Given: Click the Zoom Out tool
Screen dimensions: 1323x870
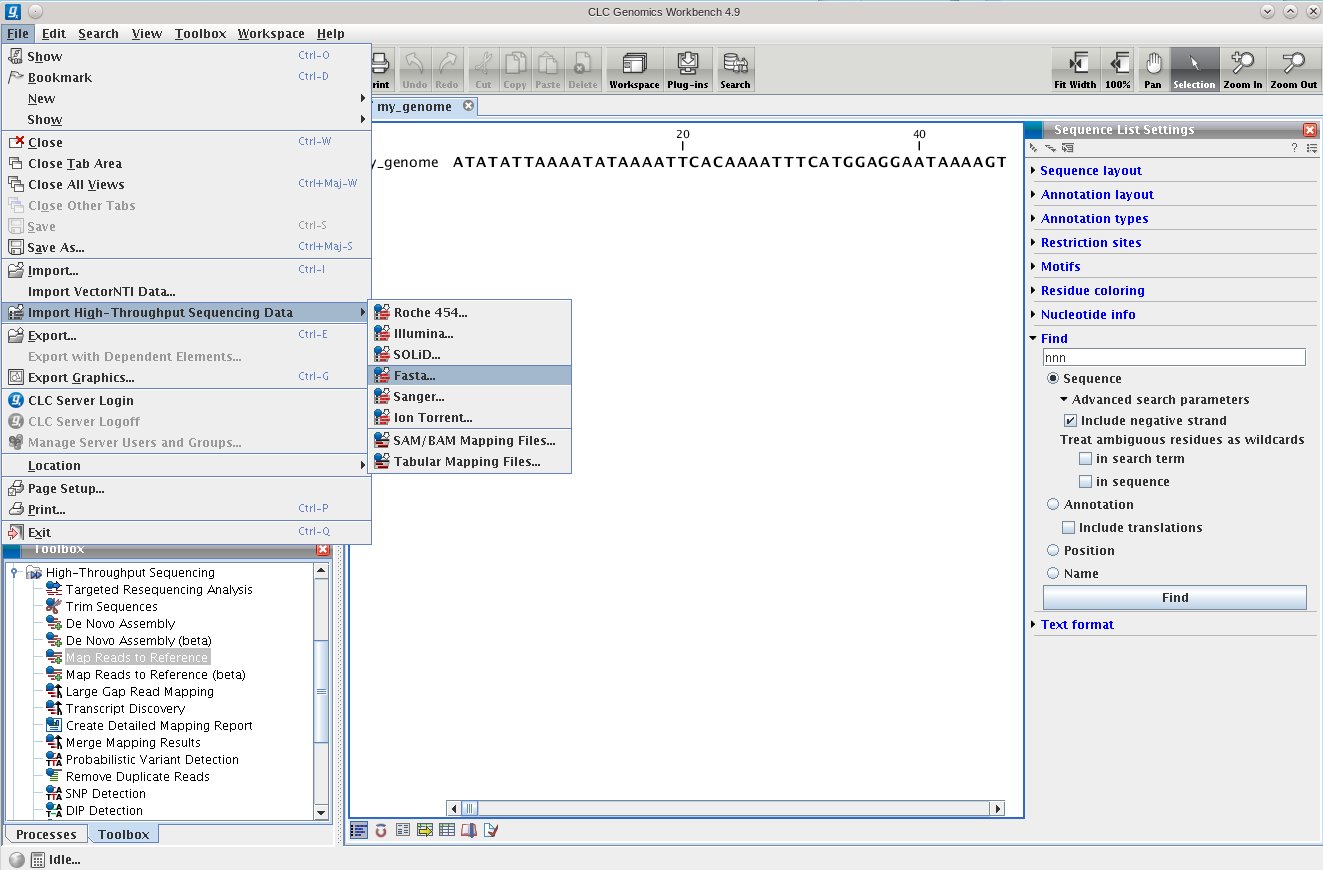Looking at the screenshot, I should click(1294, 69).
